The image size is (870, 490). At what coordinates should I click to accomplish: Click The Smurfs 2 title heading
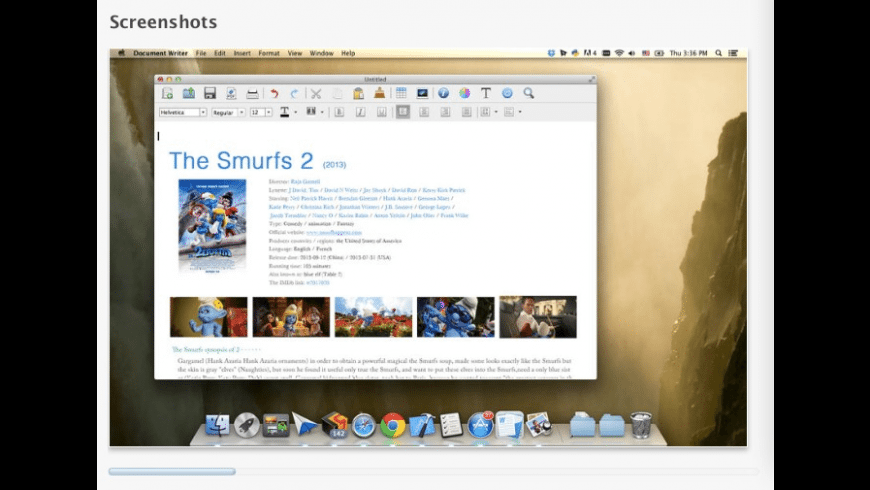pos(241,160)
